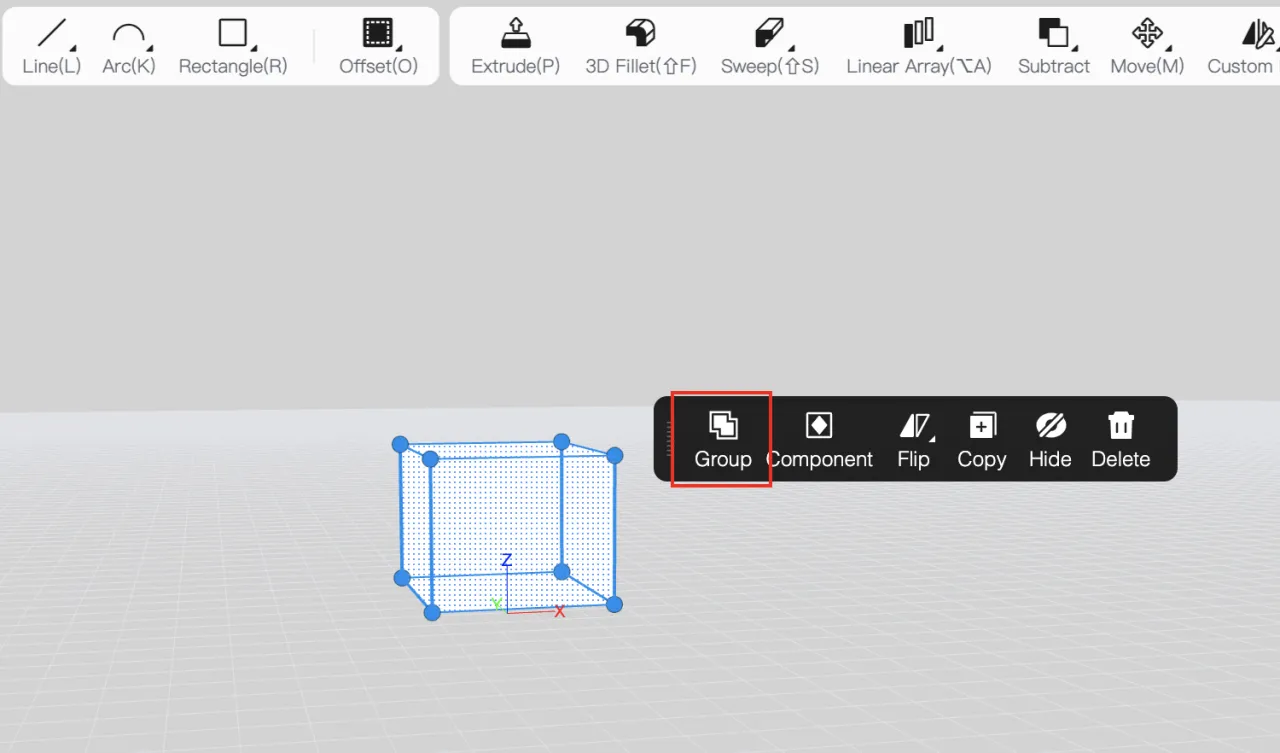Image resolution: width=1280 pixels, height=753 pixels.
Task: Choose the Rectangle drawing tool
Action: click(232, 46)
